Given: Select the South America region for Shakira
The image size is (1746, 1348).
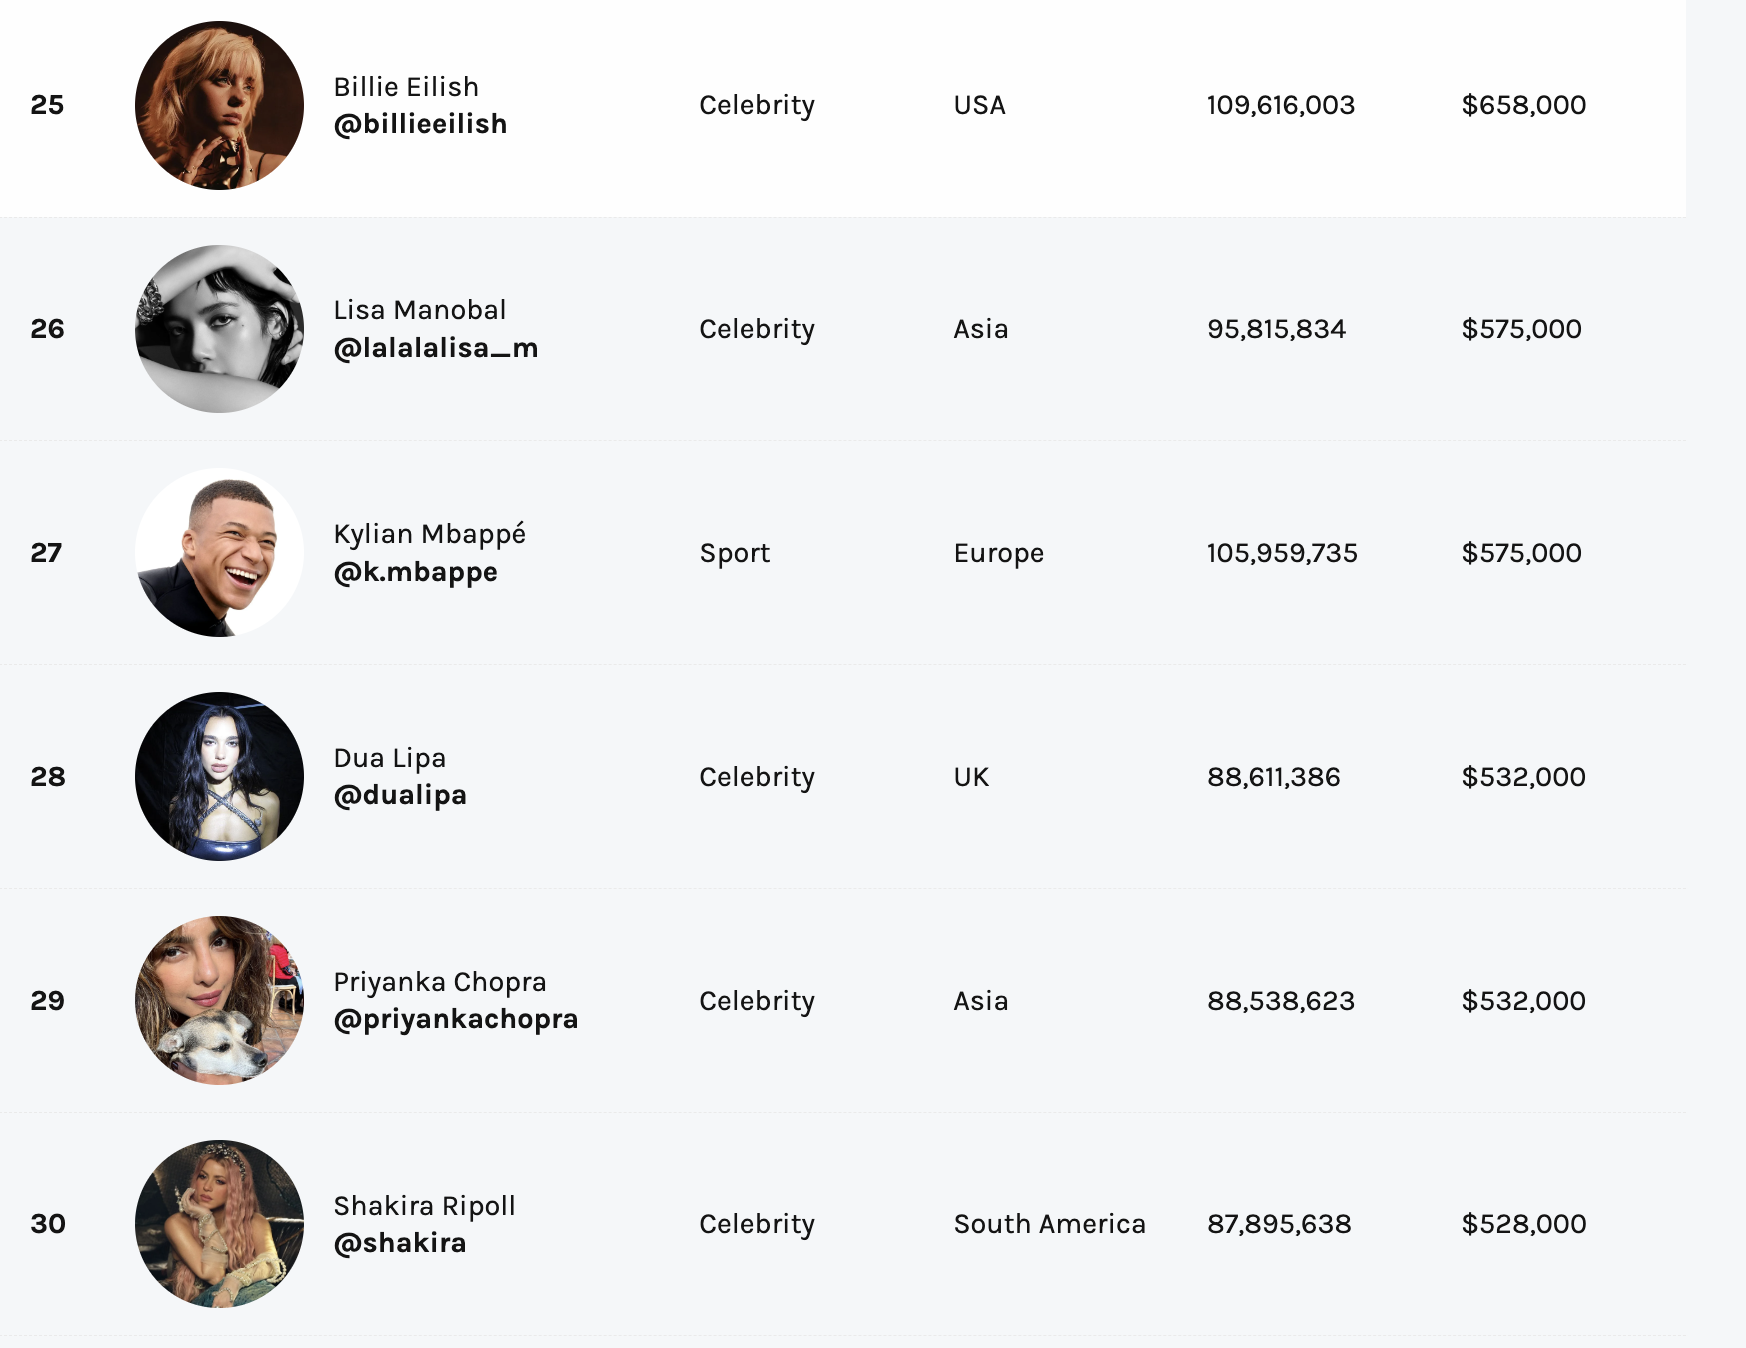Looking at the screenshot, I should tap(1049, 1224).
